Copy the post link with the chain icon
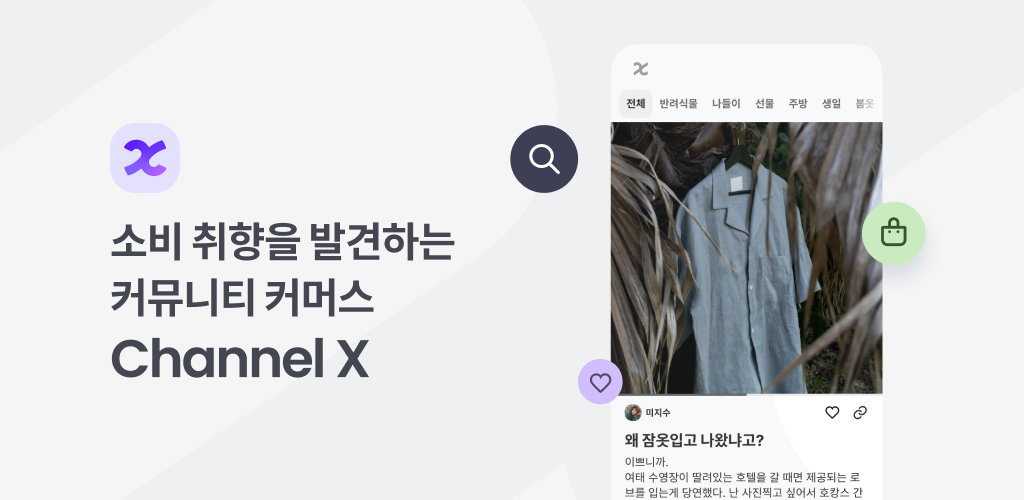Viewport: 1024px width, 500px height. click(860, 413)
